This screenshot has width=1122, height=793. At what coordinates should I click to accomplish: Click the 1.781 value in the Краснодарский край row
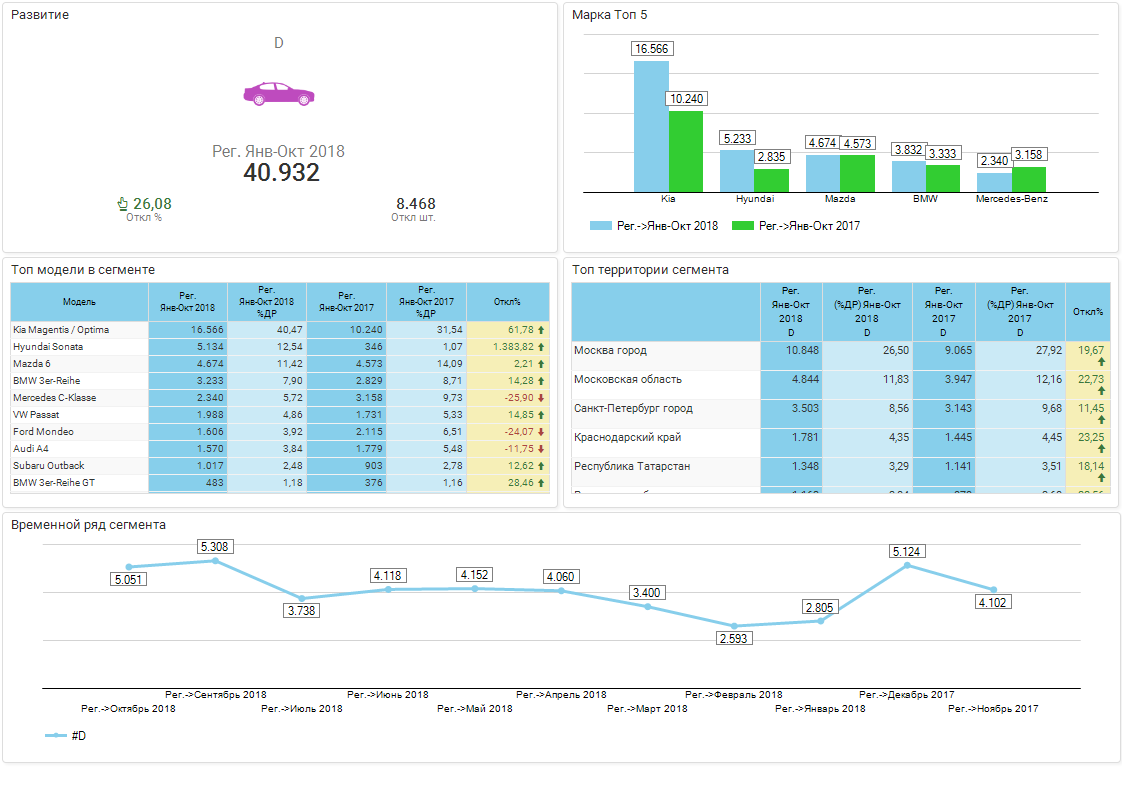click(806, 437)
